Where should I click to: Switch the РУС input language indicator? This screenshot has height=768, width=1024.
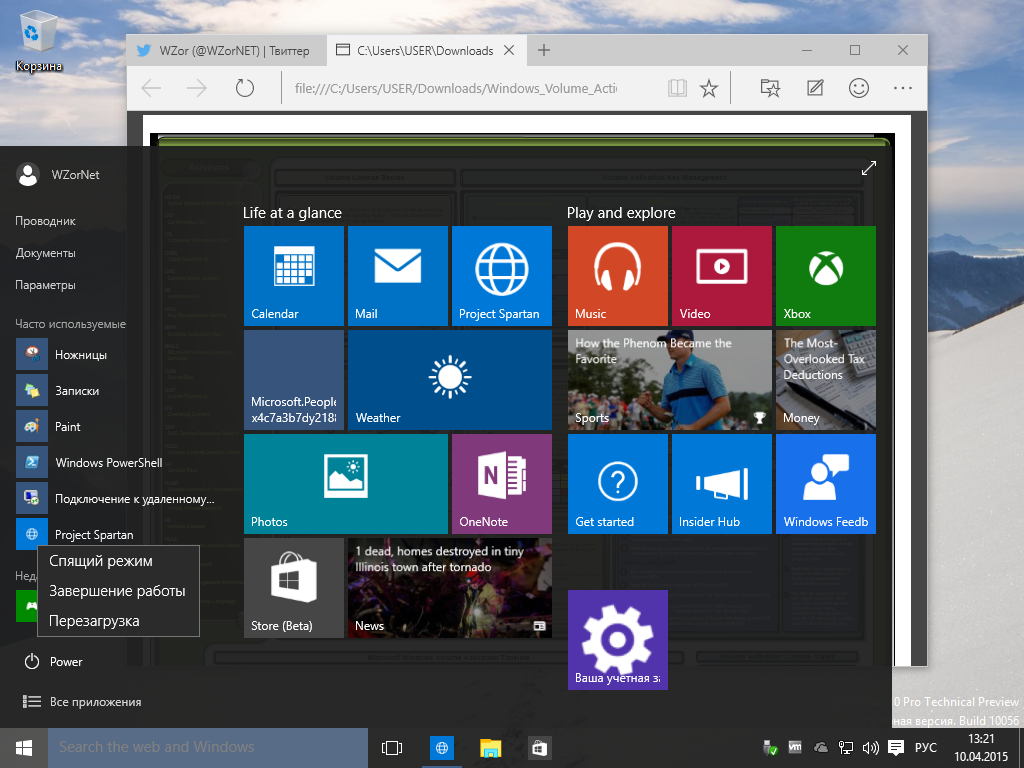coord(925,748)
